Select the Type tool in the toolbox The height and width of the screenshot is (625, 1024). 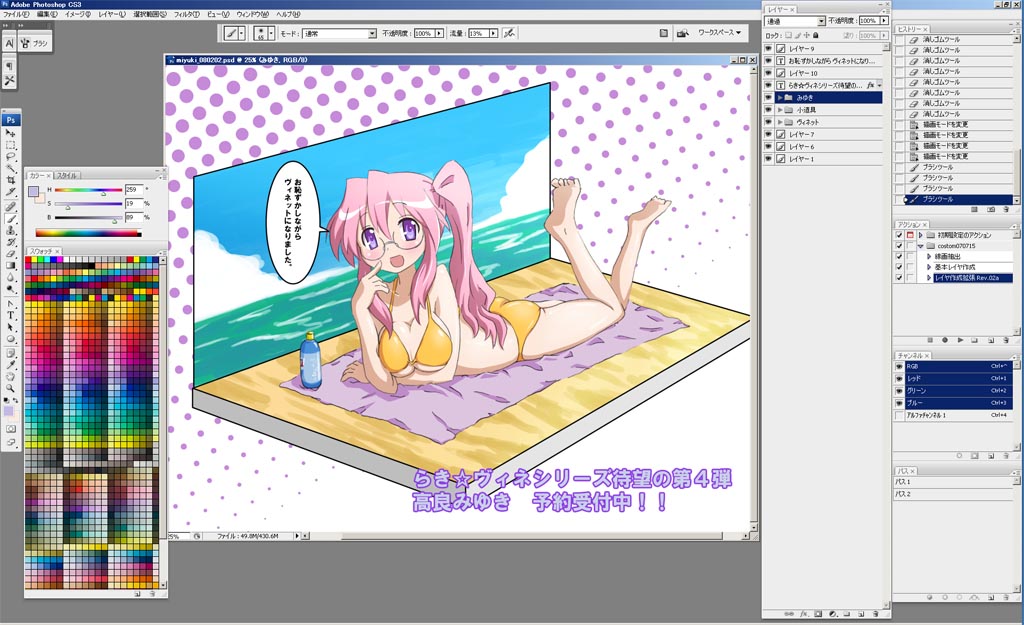[x=10, y=315]
